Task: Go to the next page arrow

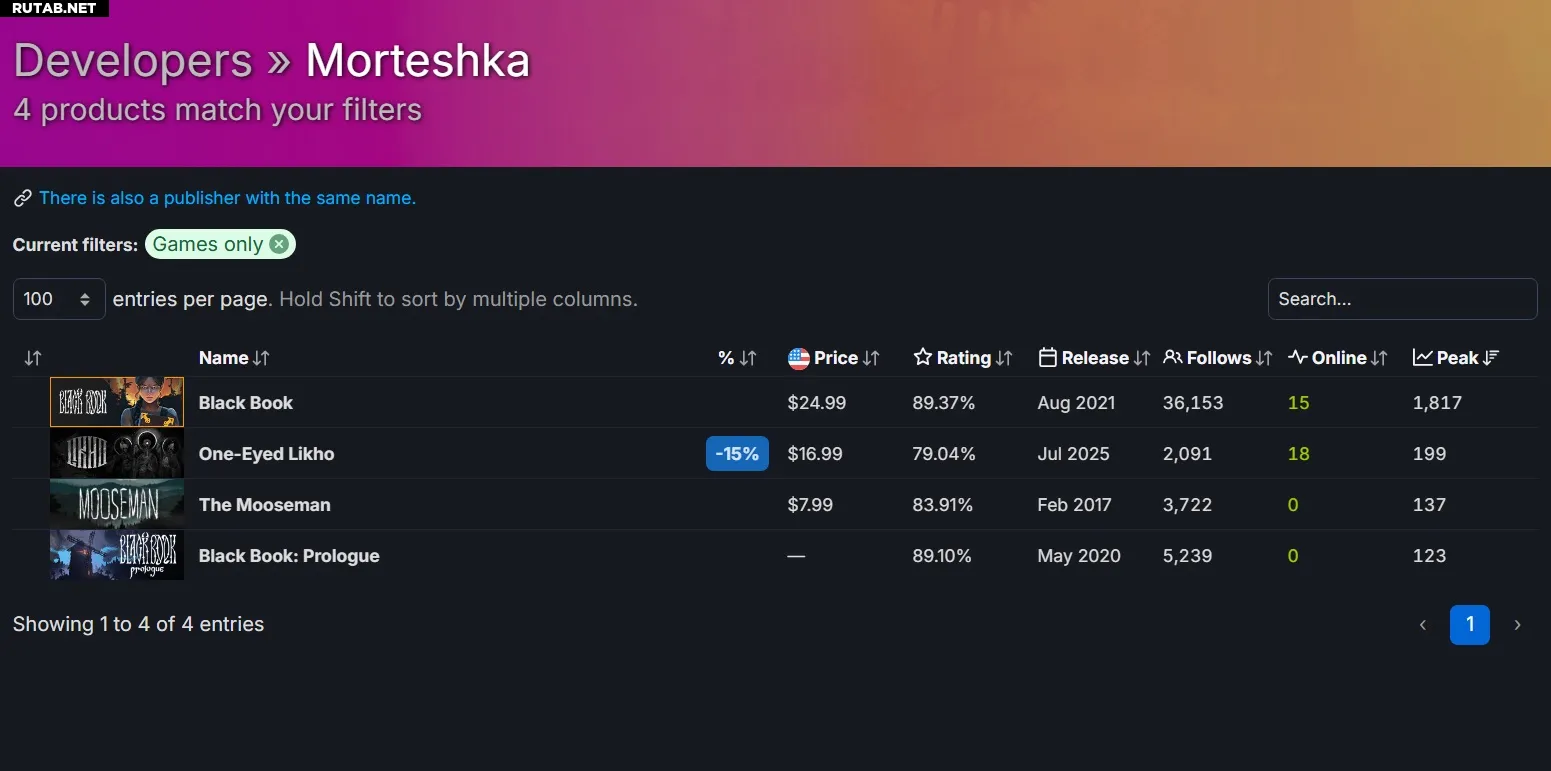Action: click(1517, 625)
